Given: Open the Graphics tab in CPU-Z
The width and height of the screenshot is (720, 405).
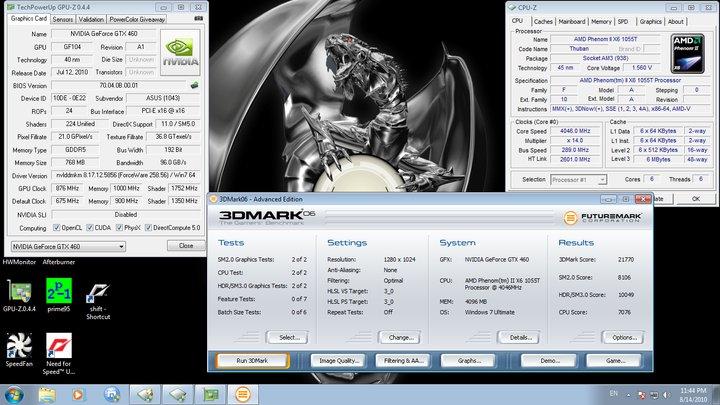Looking at the screenshot, I should pos(651,22).
